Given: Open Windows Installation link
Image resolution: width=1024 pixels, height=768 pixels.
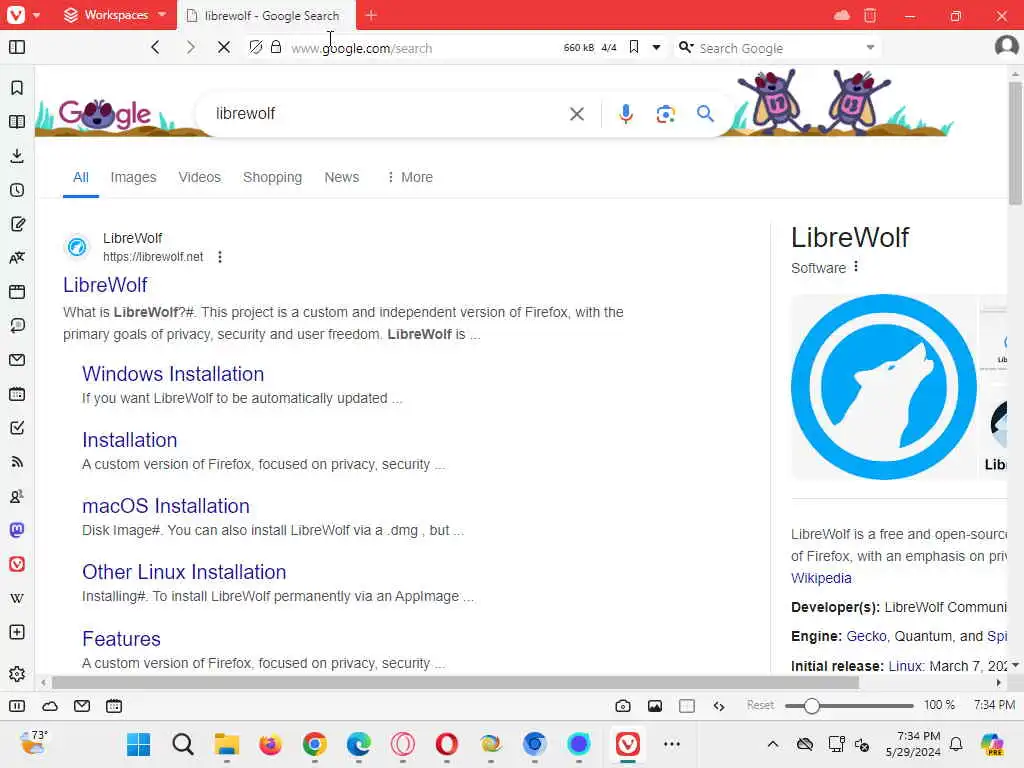Looking at the screenshot, I should pos(173,374).
